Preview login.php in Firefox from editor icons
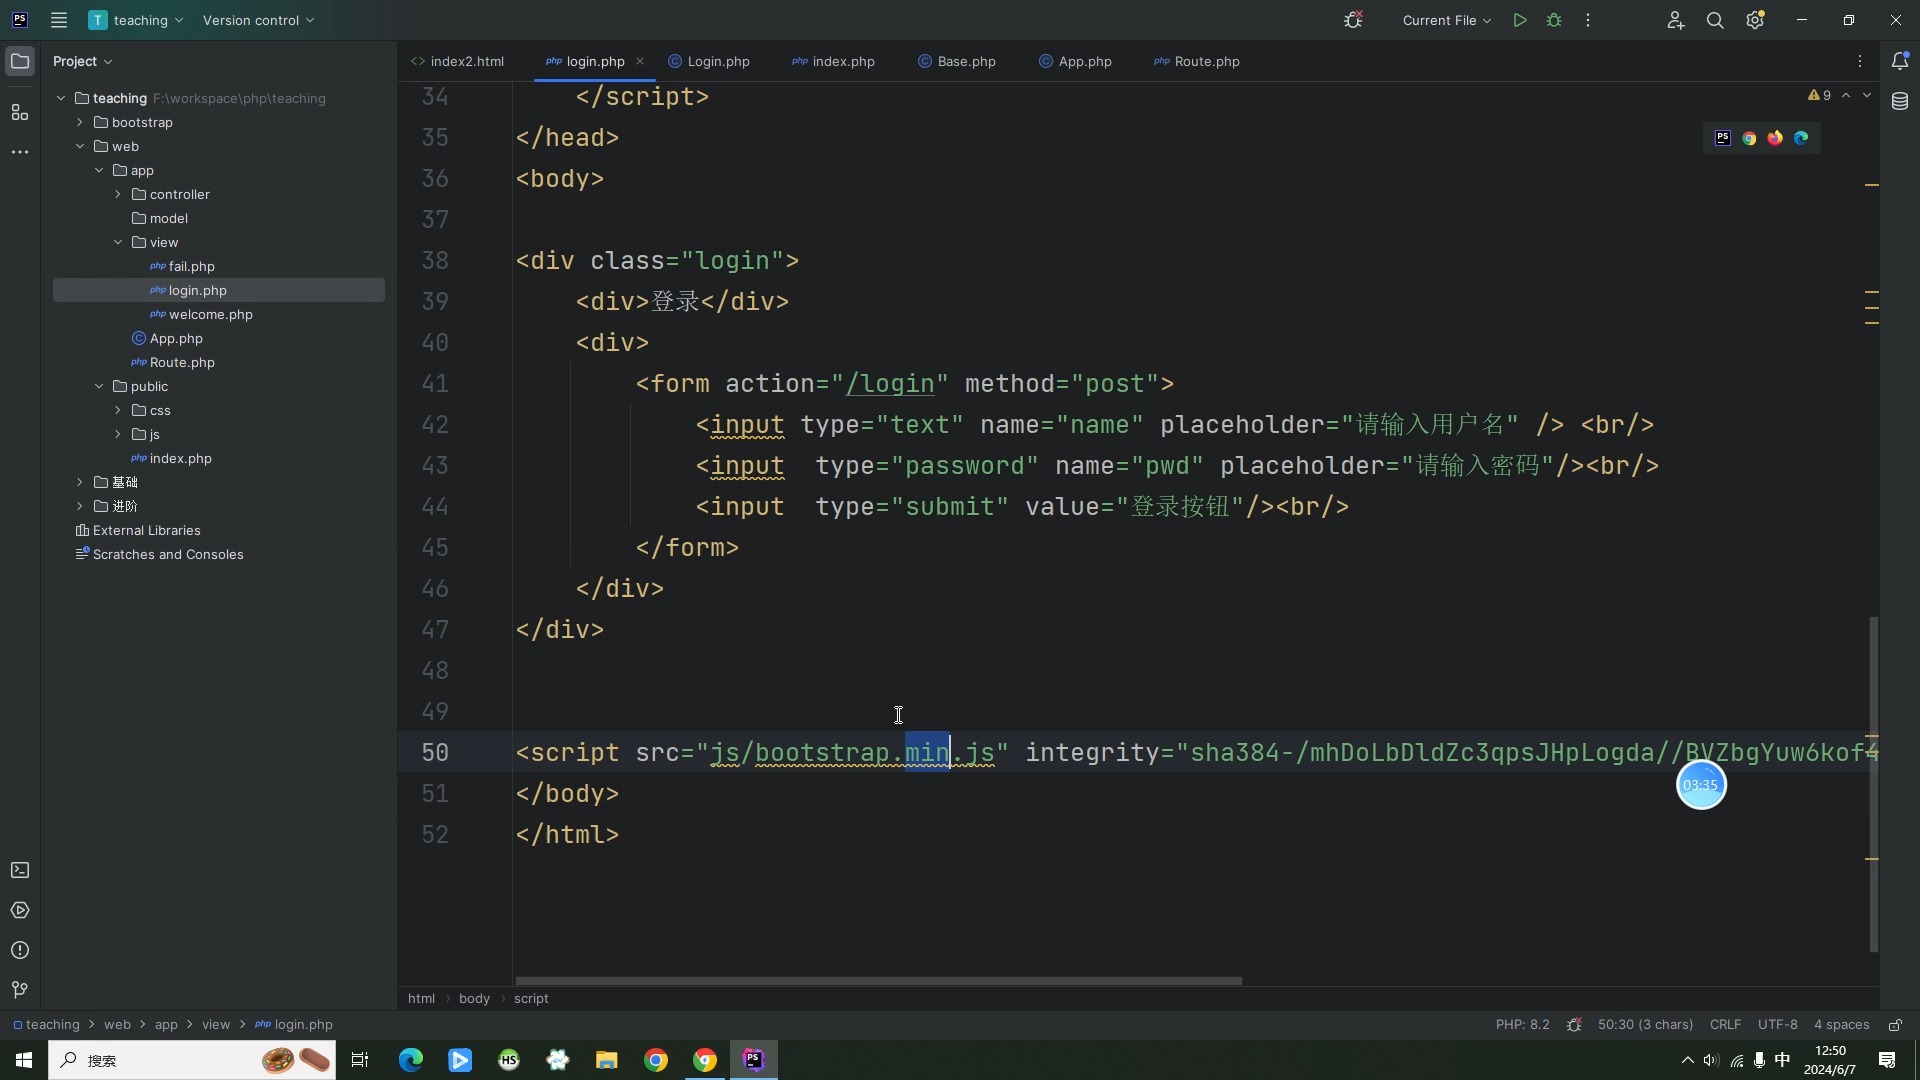 tap(1775, 138)
